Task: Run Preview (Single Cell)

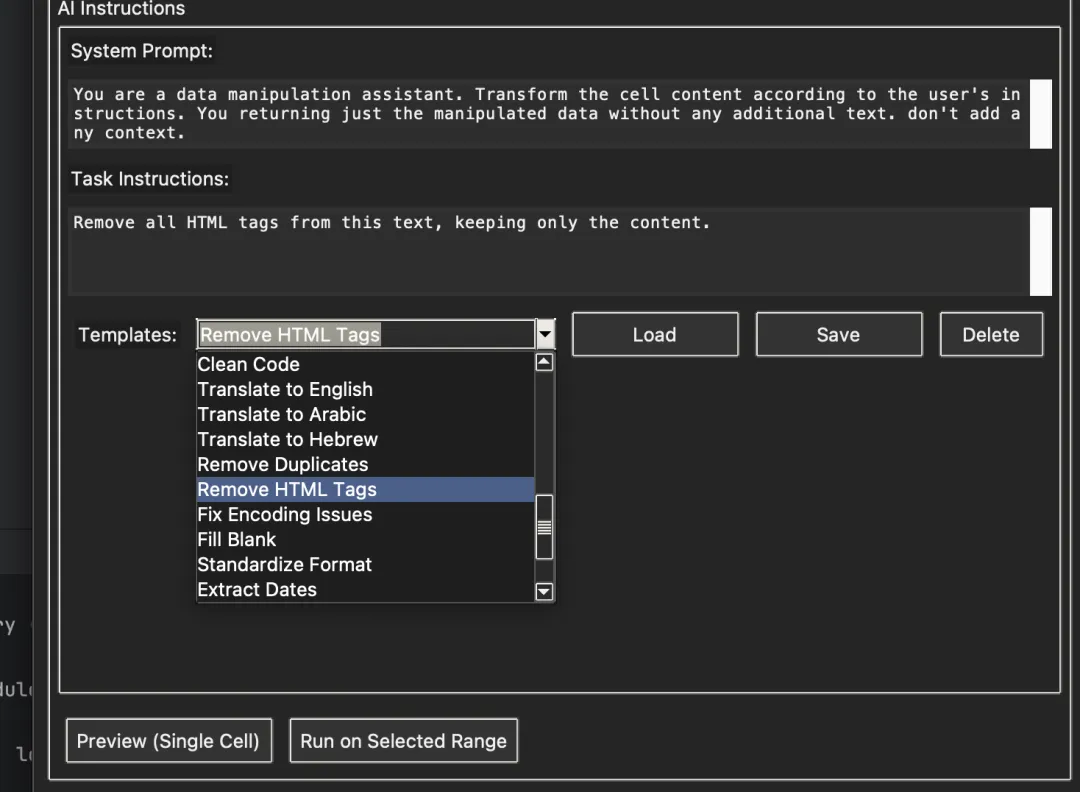Action: (168, 741)
